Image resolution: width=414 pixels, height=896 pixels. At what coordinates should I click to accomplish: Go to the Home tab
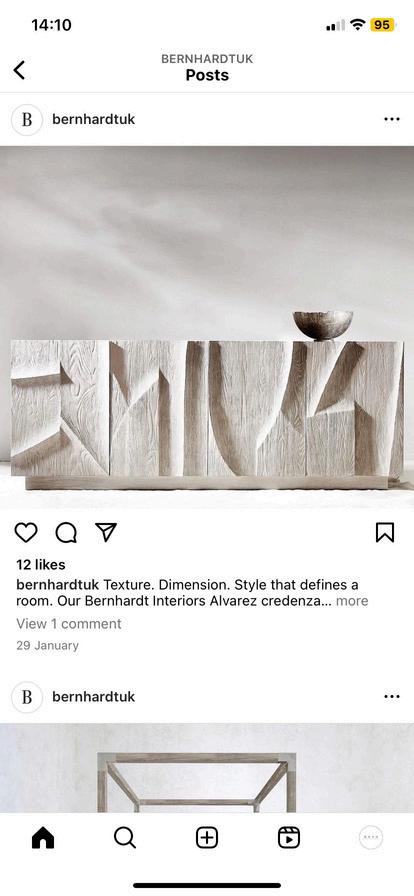[x=43, y=838]
